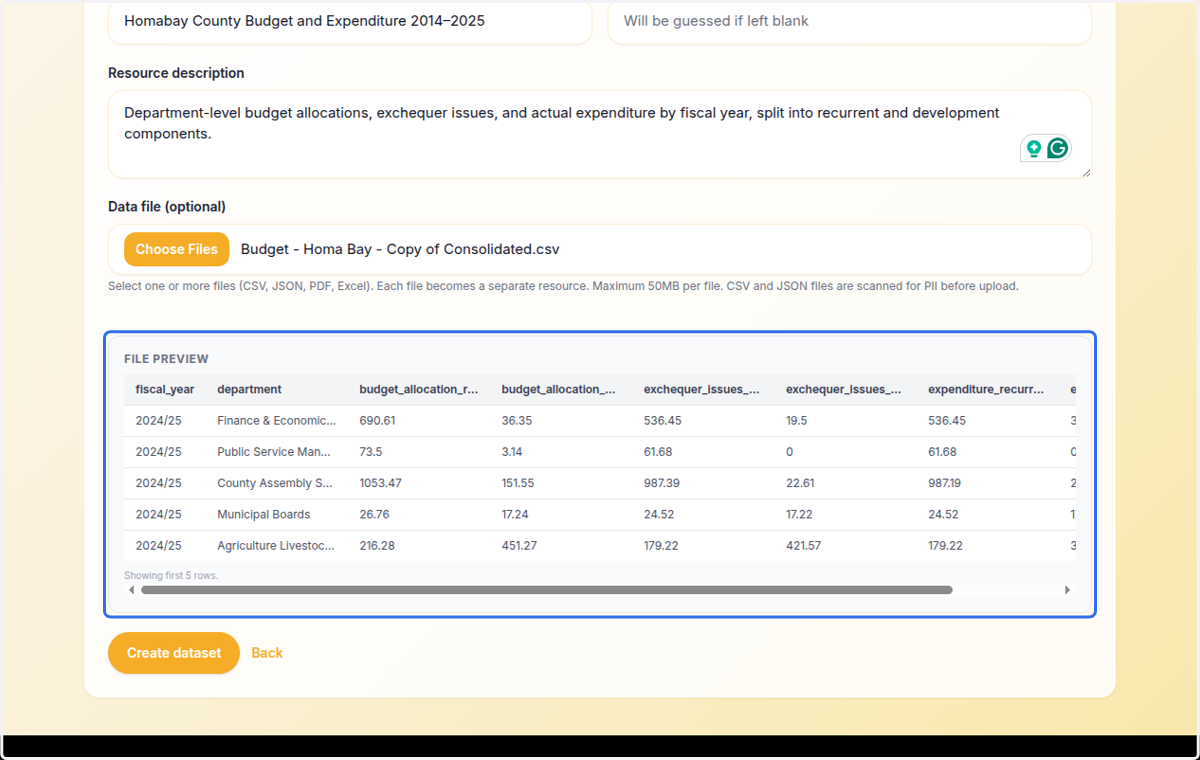Click the department column header
The height and width of the screenshot is (760, 1200).
(249, 389)
